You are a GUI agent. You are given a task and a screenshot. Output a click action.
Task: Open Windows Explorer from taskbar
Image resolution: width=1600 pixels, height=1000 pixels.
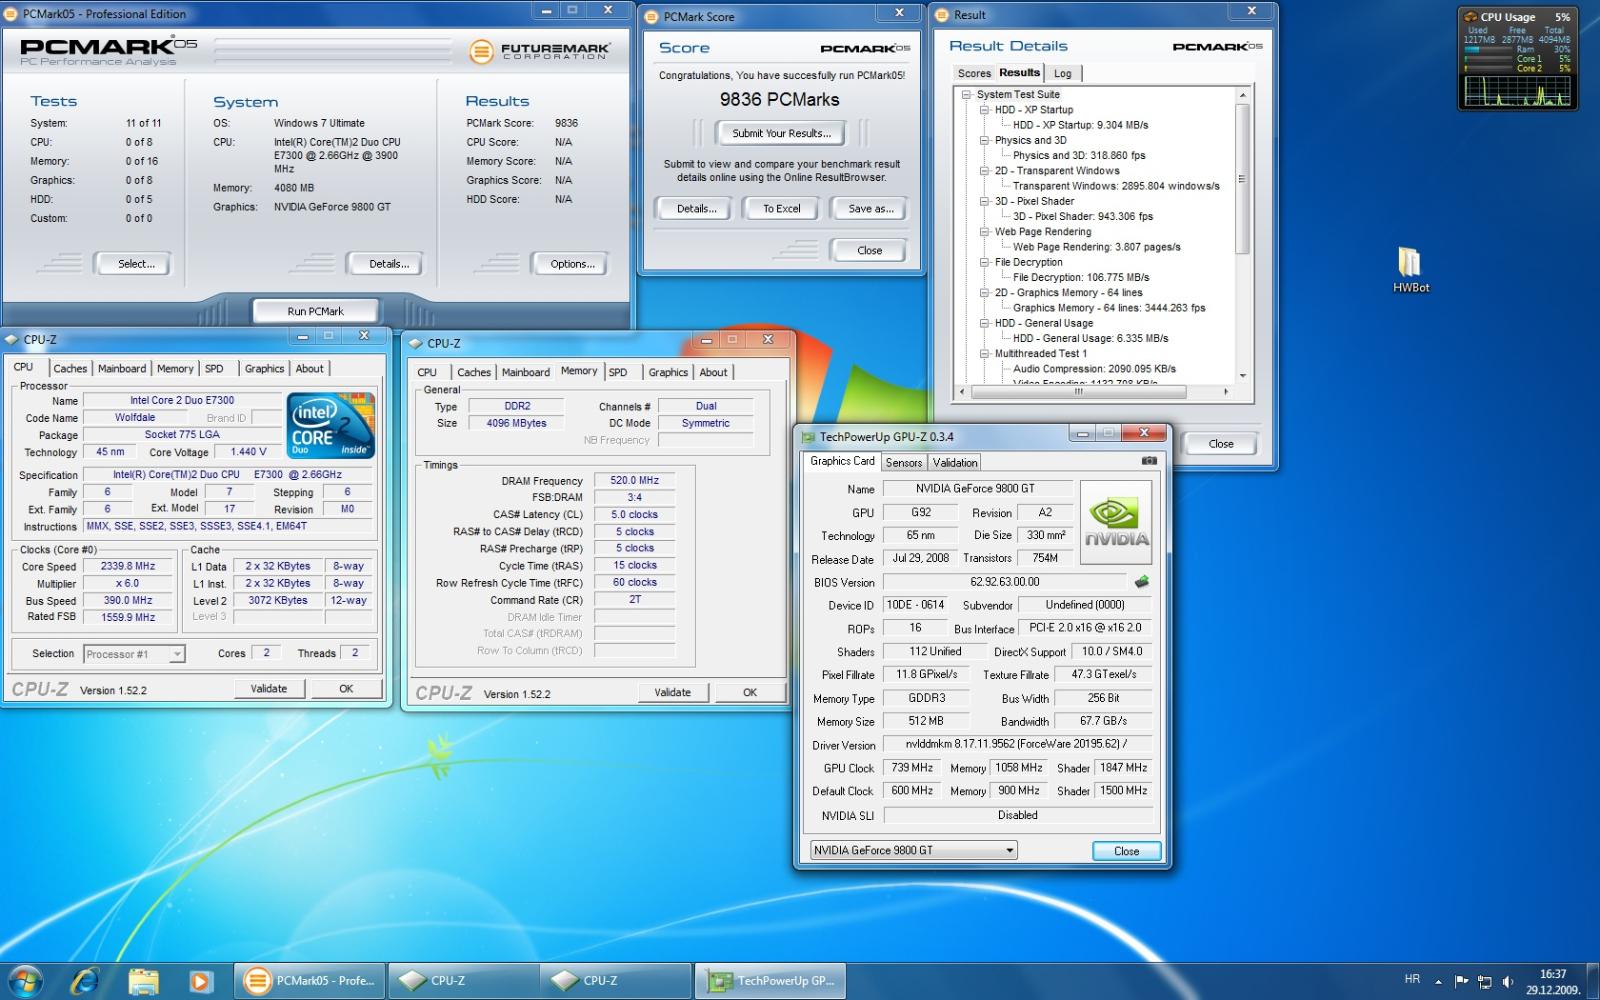click(x=143, y=981)
